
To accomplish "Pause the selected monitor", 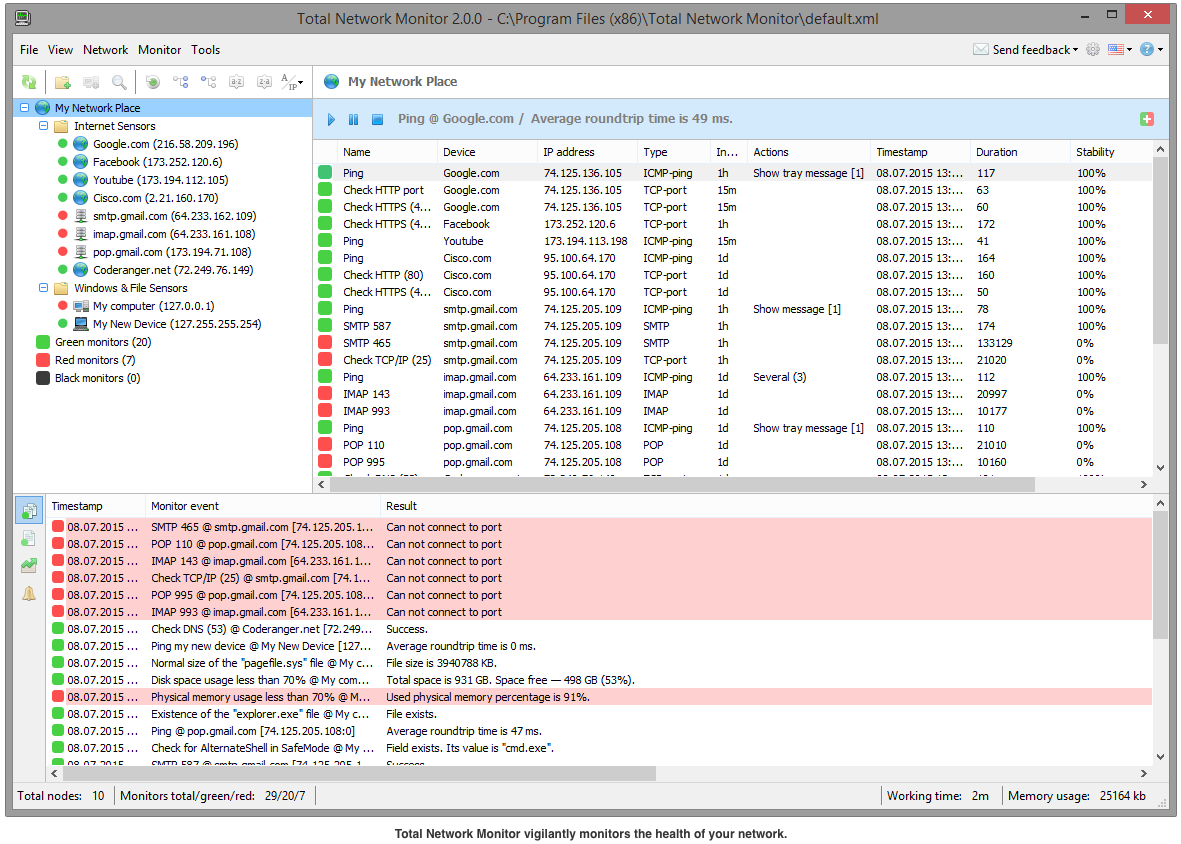I will [x=353, y=119].
